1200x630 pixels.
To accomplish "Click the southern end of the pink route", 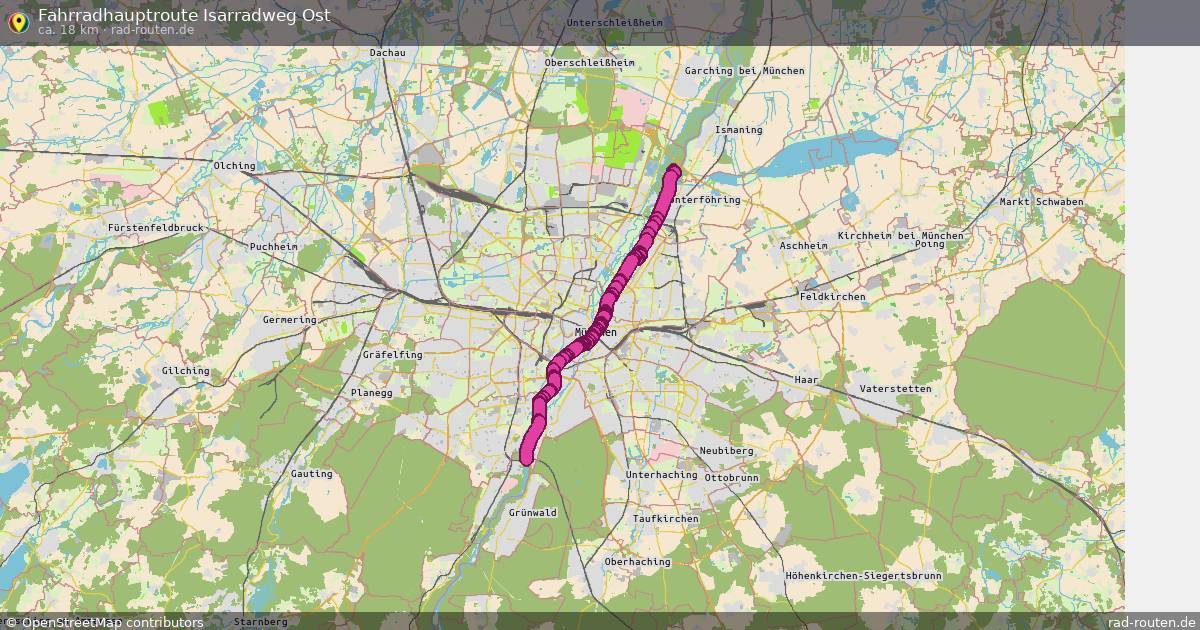I will [x=528, y=457].
